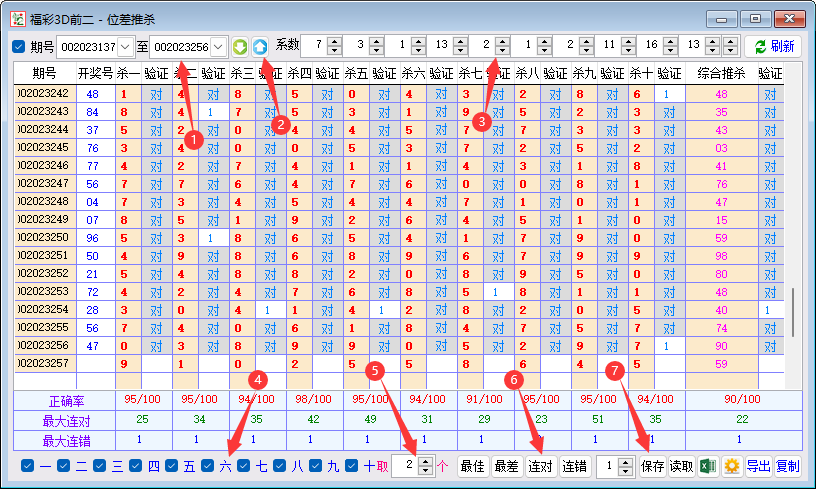Click the 开奖号 column header
This screenshot has height=489, width=816.
click(x=95, y=73)
